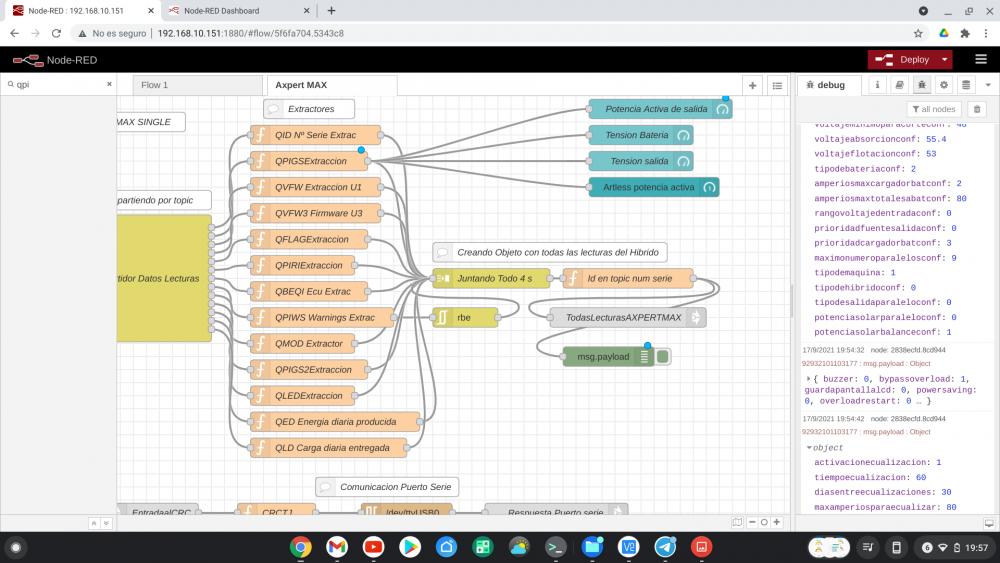Select the debug bug sidebar icon
The image size is (1000, 563).
point(922,85)
